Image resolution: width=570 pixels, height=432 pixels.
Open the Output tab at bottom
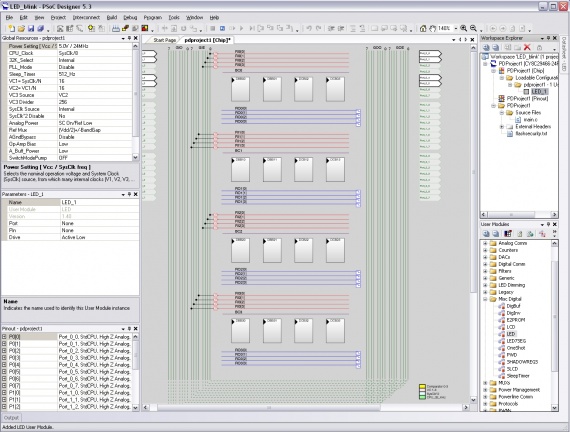point(11,418)
